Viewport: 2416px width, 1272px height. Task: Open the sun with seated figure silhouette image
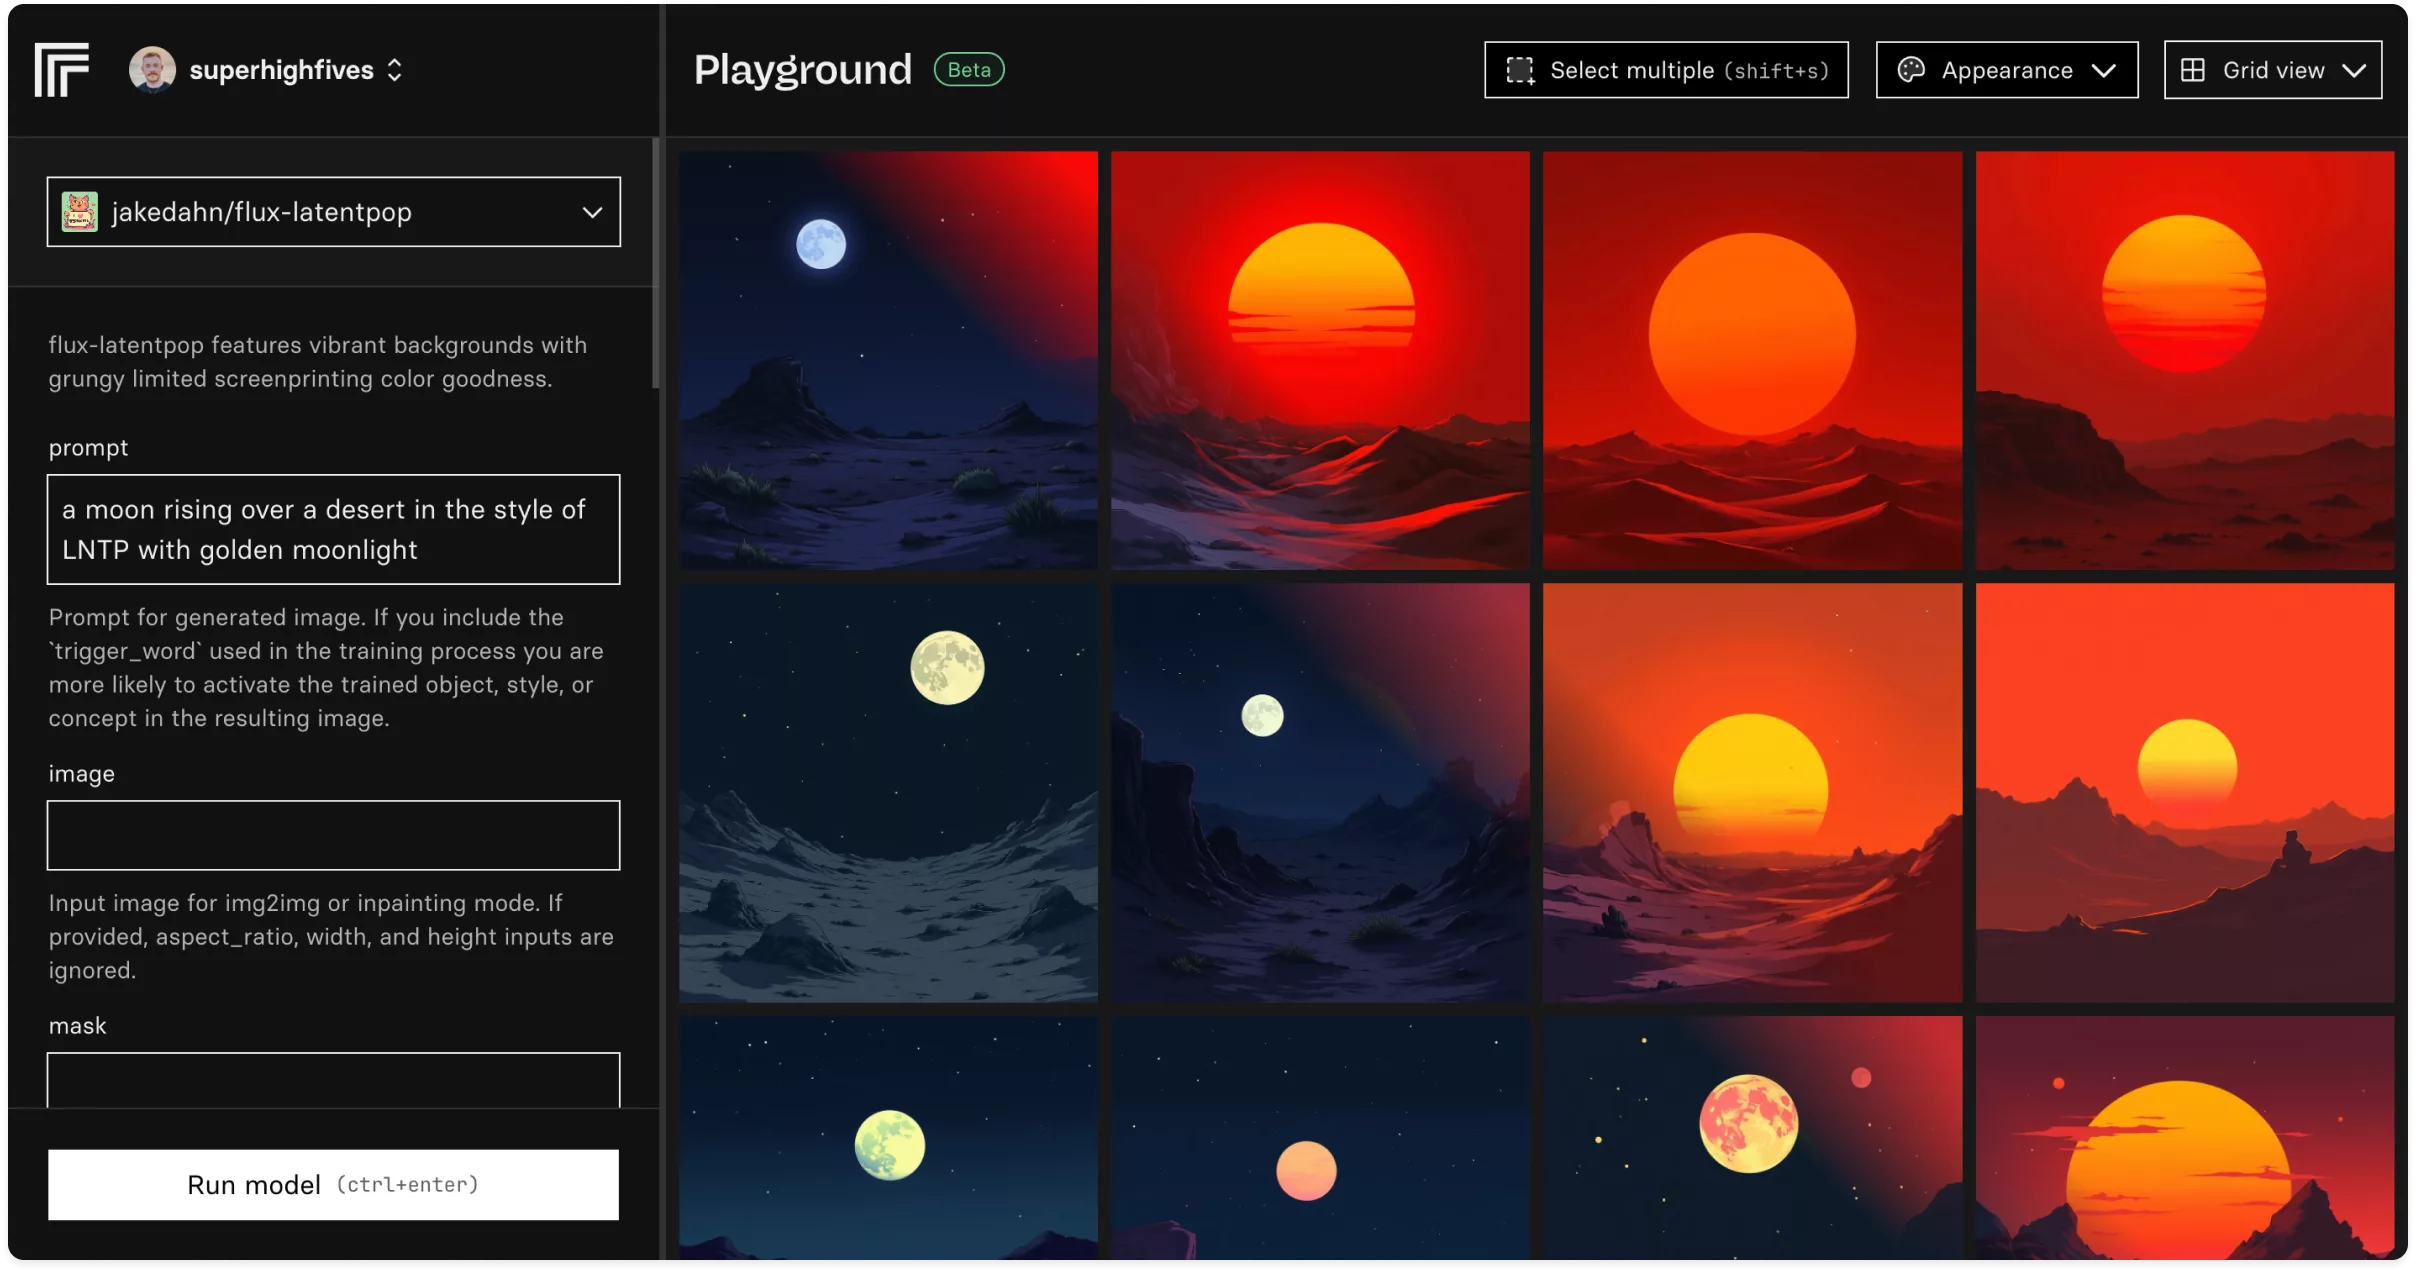[2185, 793]
